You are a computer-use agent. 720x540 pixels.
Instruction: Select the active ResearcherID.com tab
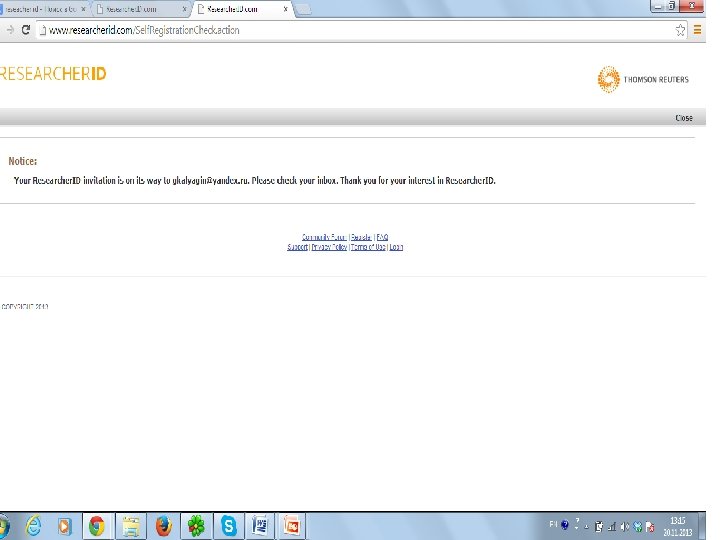pos(242,9)
